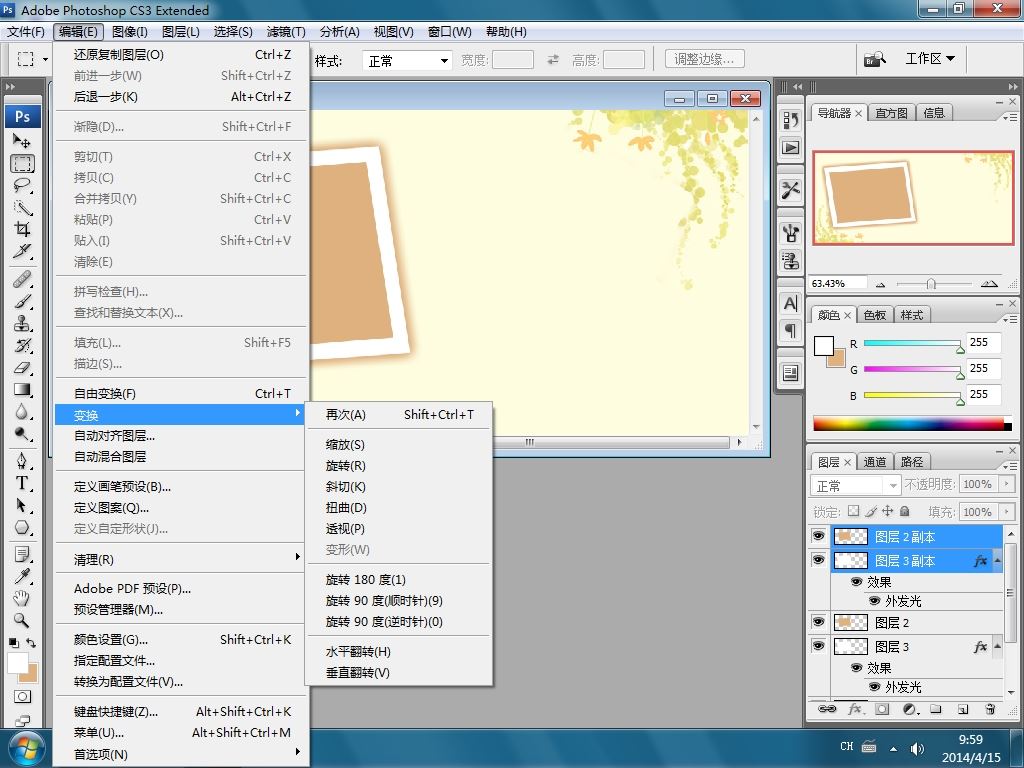Click the navigator zoom slider
Viewport: 1024px width, 768px height.
[x=933, y=283]
